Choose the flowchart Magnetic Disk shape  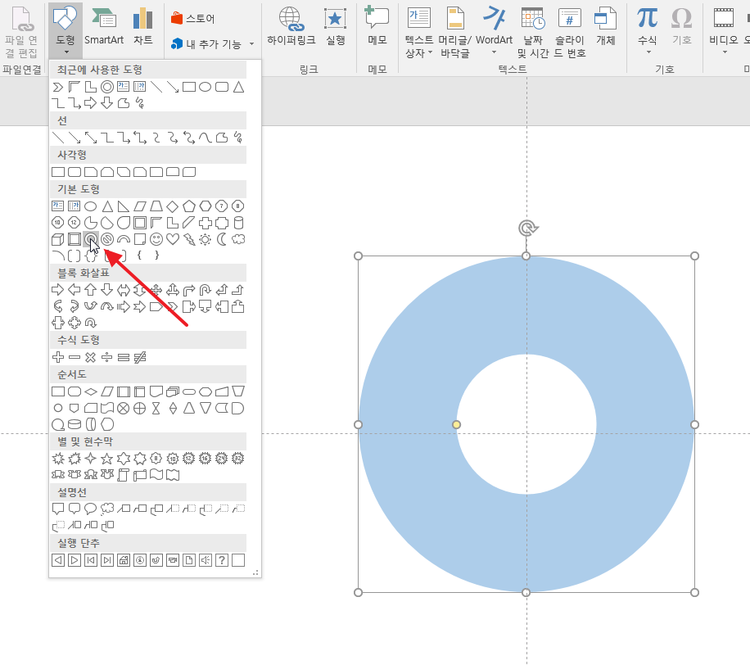pyautogui.click(x=74, y=424)
